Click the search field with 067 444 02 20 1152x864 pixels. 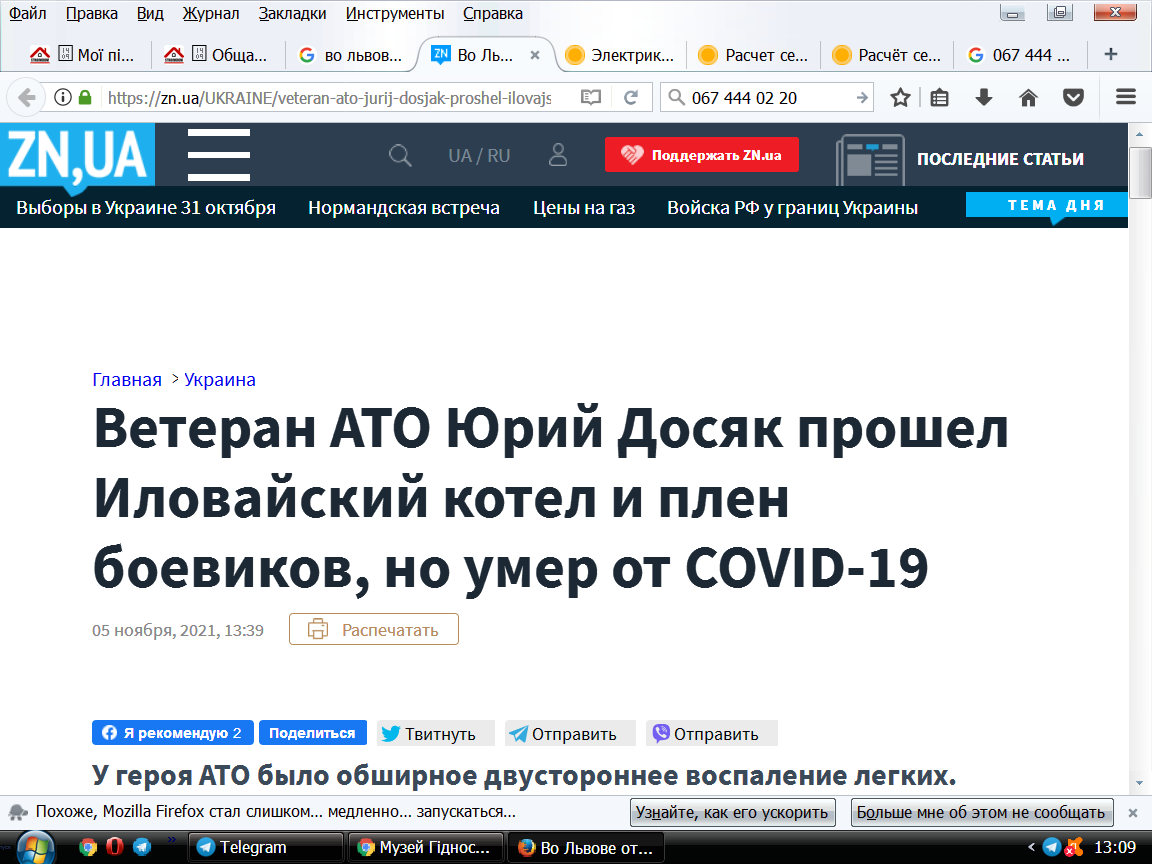(x=768, y=98)
